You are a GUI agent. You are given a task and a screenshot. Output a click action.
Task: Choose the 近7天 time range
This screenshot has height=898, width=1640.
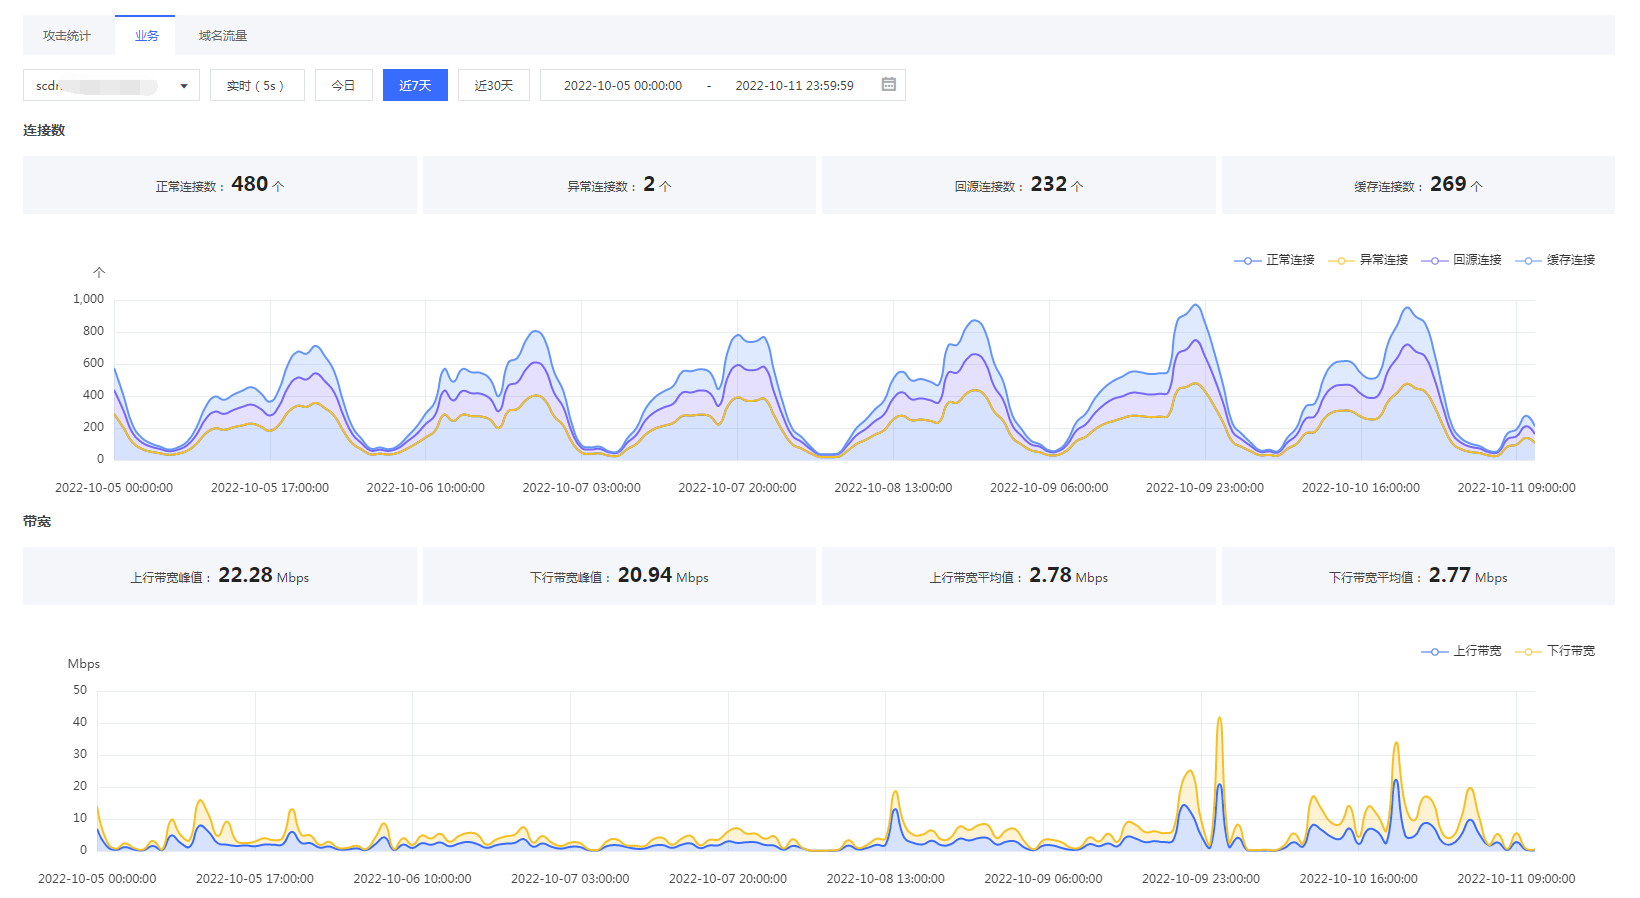[x=415, y=86]
